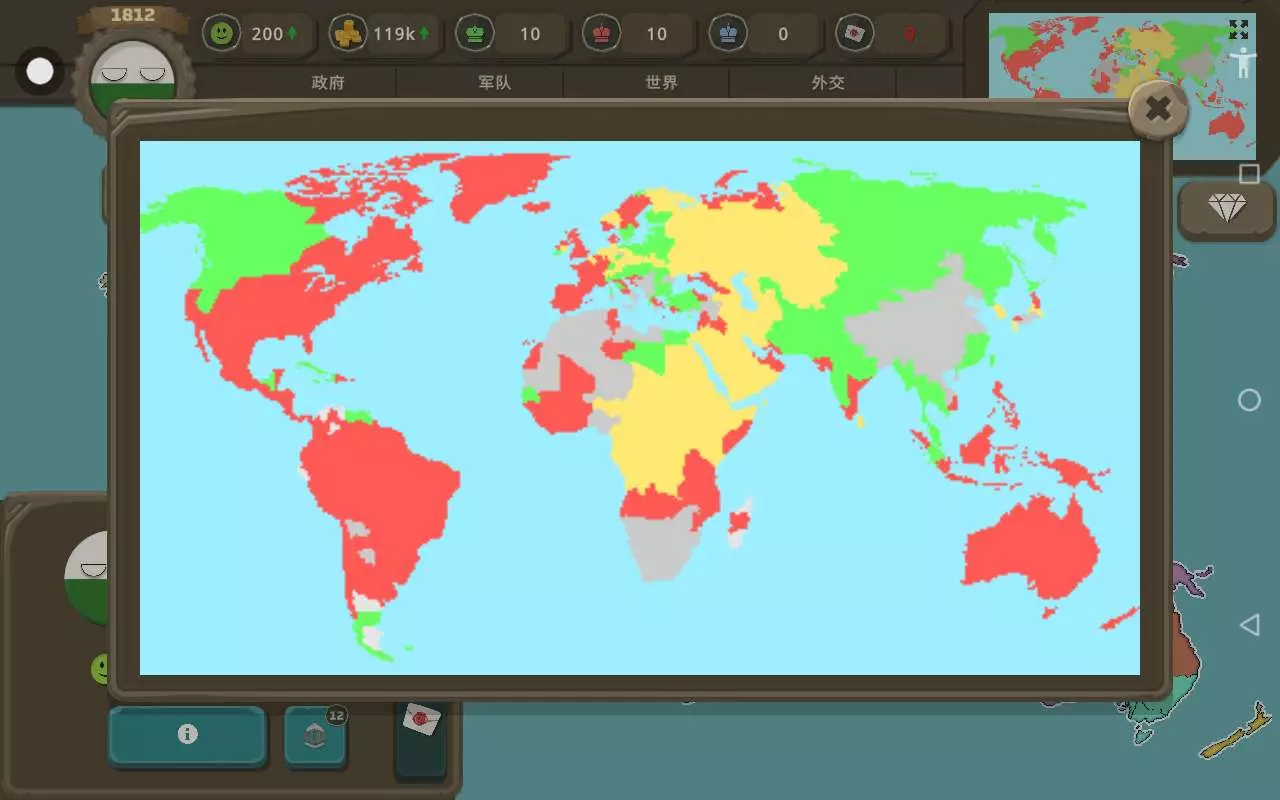The image size is (1280, 800).
Task: Open the red-sealed envelope at bottom
Action: (421, 720)
